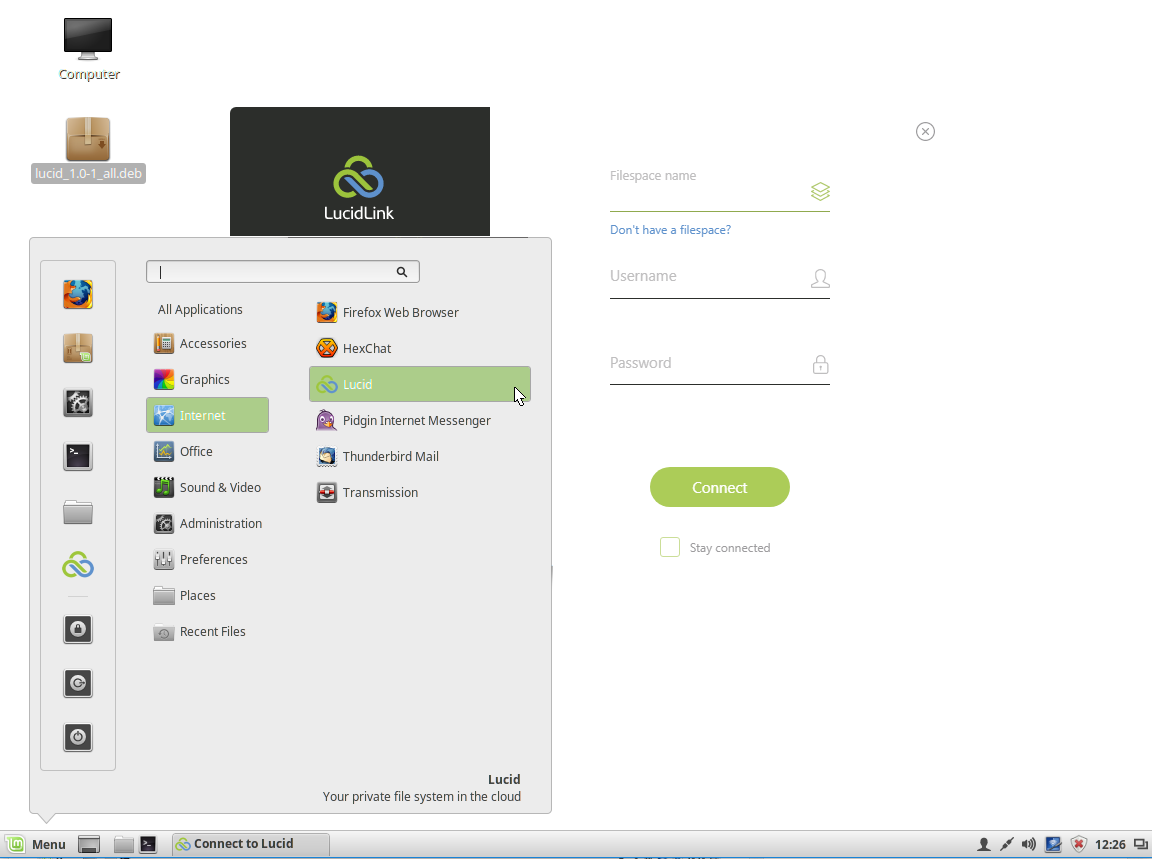Open the Recent Files category

click(208, 632)
